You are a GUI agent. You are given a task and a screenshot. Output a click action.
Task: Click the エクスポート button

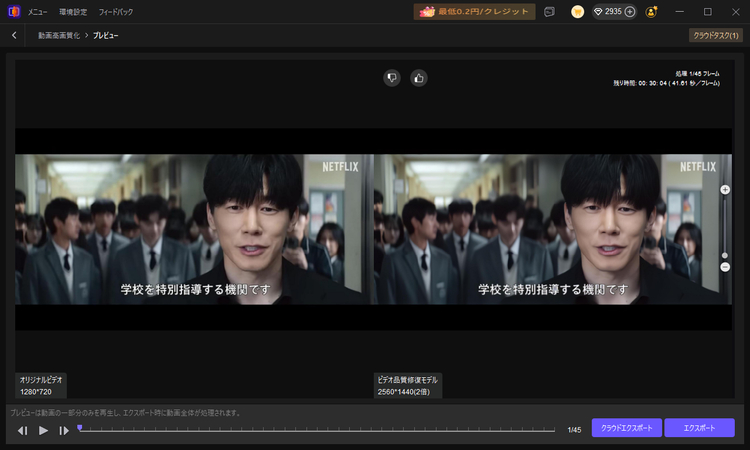pos(699,428)
